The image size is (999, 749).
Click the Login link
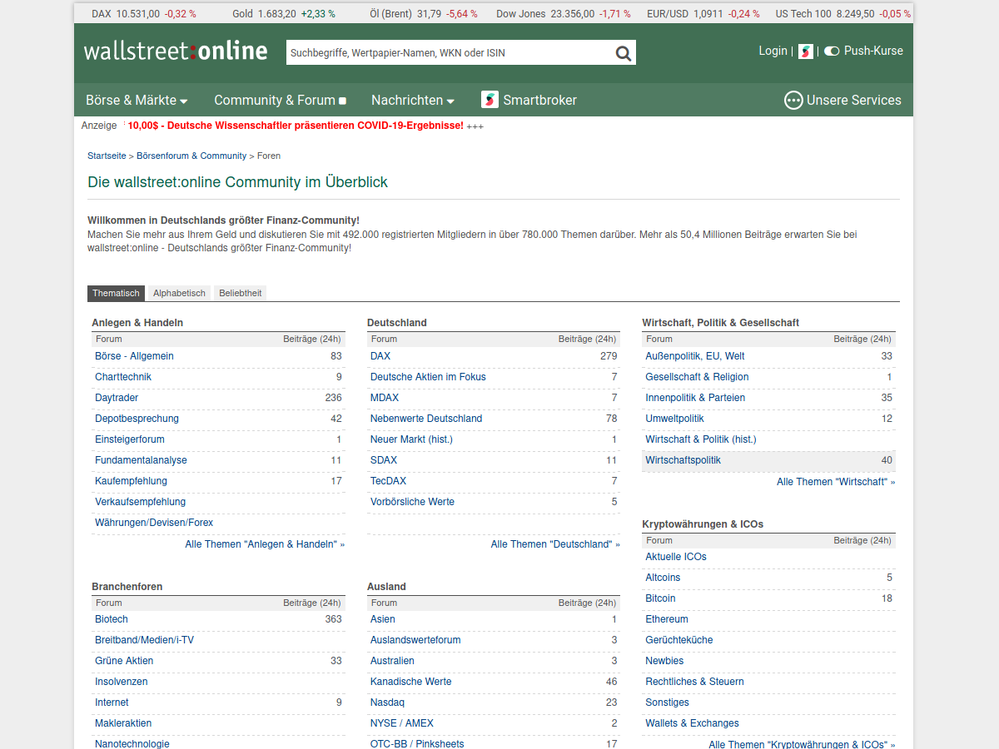tap(772, 51)
